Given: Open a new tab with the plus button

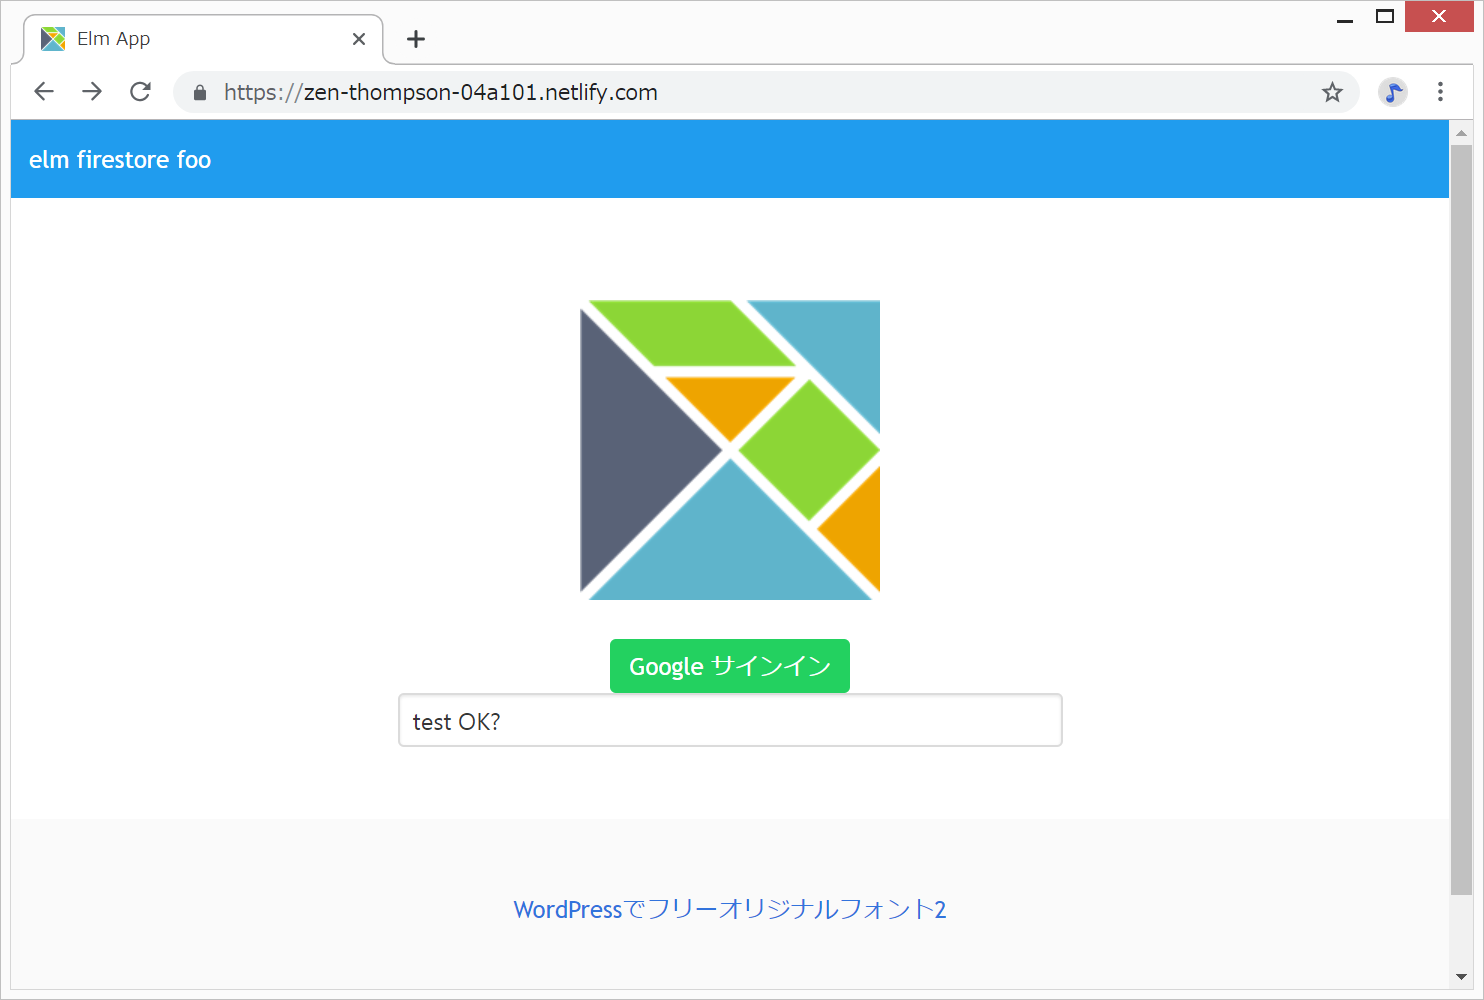Looking at the screenshot, I should [416, 39].
